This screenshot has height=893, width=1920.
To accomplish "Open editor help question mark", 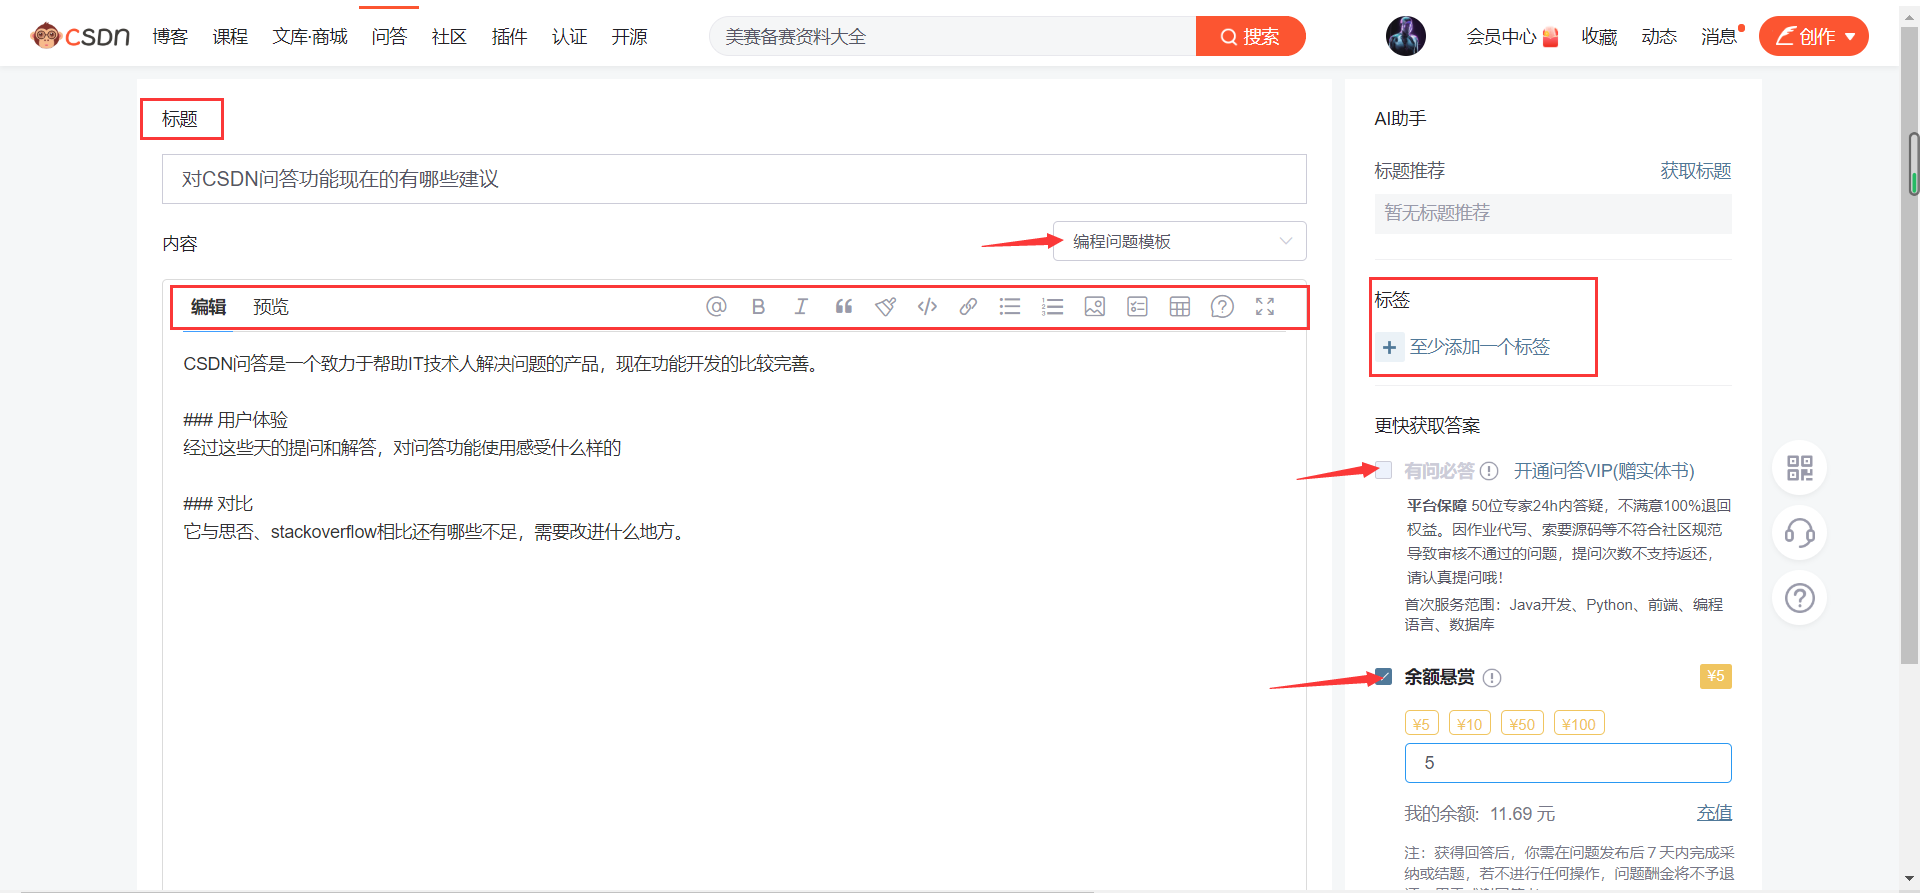I will click(x=1222, y=307).
